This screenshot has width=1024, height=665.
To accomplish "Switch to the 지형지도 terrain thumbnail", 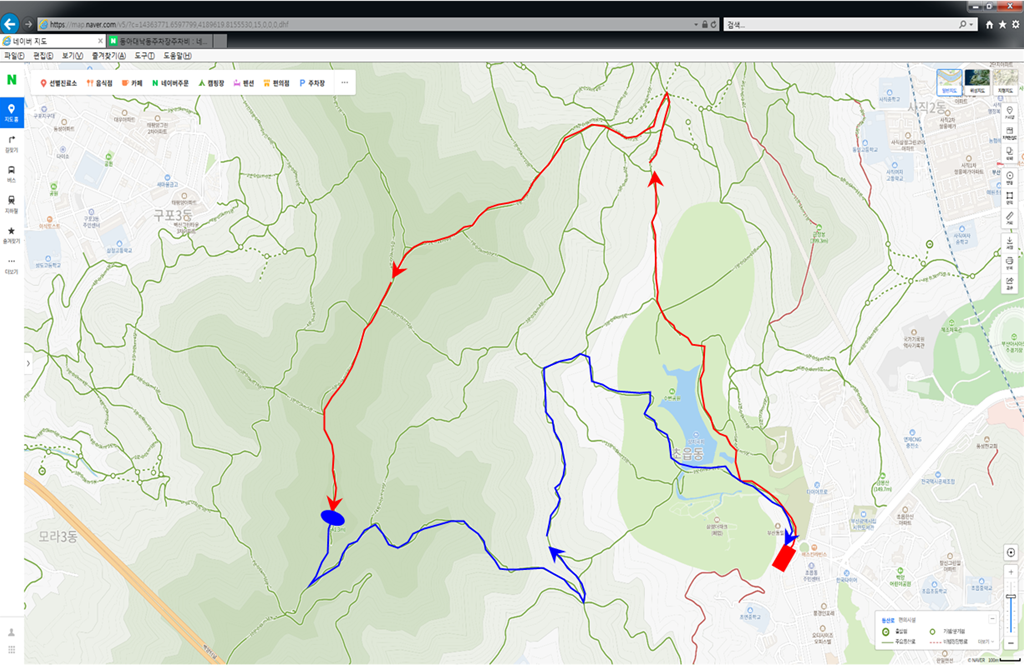I will (1005, 82).
